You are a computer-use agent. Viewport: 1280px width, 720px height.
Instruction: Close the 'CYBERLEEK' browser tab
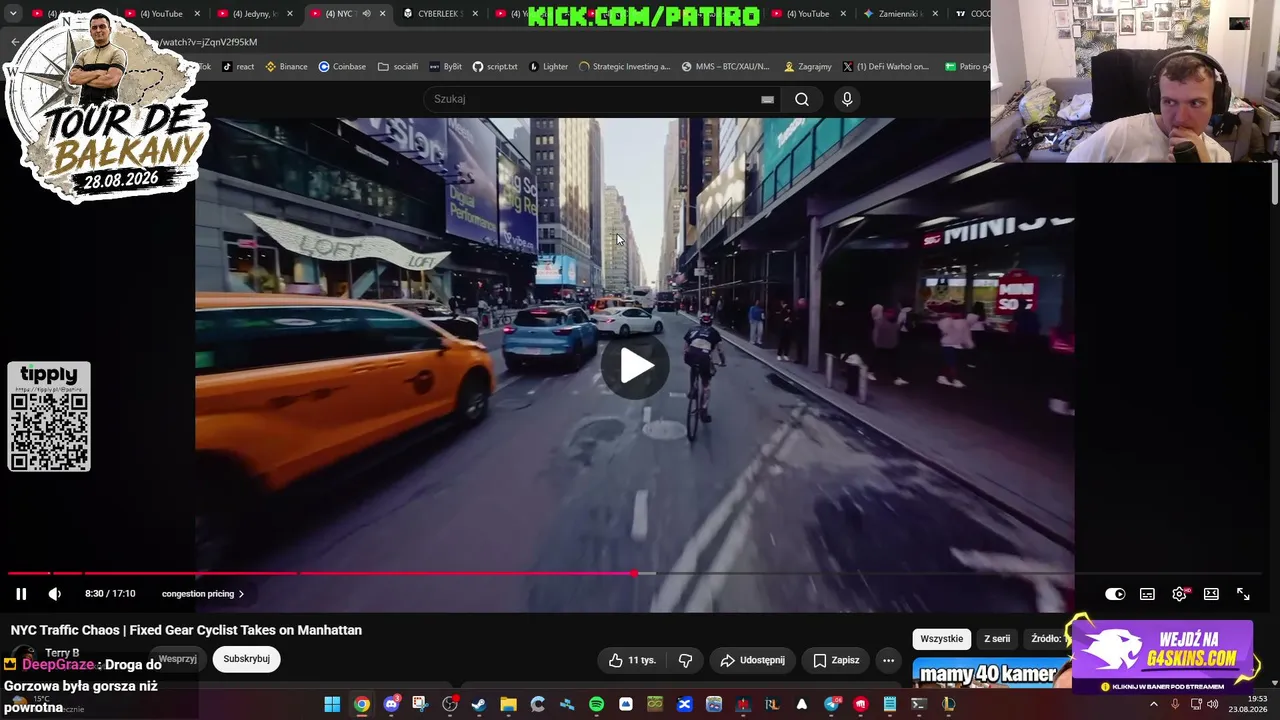(475, 14)
